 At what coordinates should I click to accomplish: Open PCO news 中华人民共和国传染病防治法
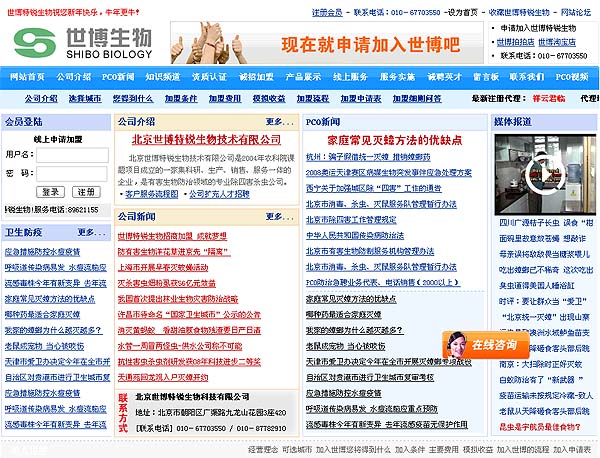(x=355, y=235)
